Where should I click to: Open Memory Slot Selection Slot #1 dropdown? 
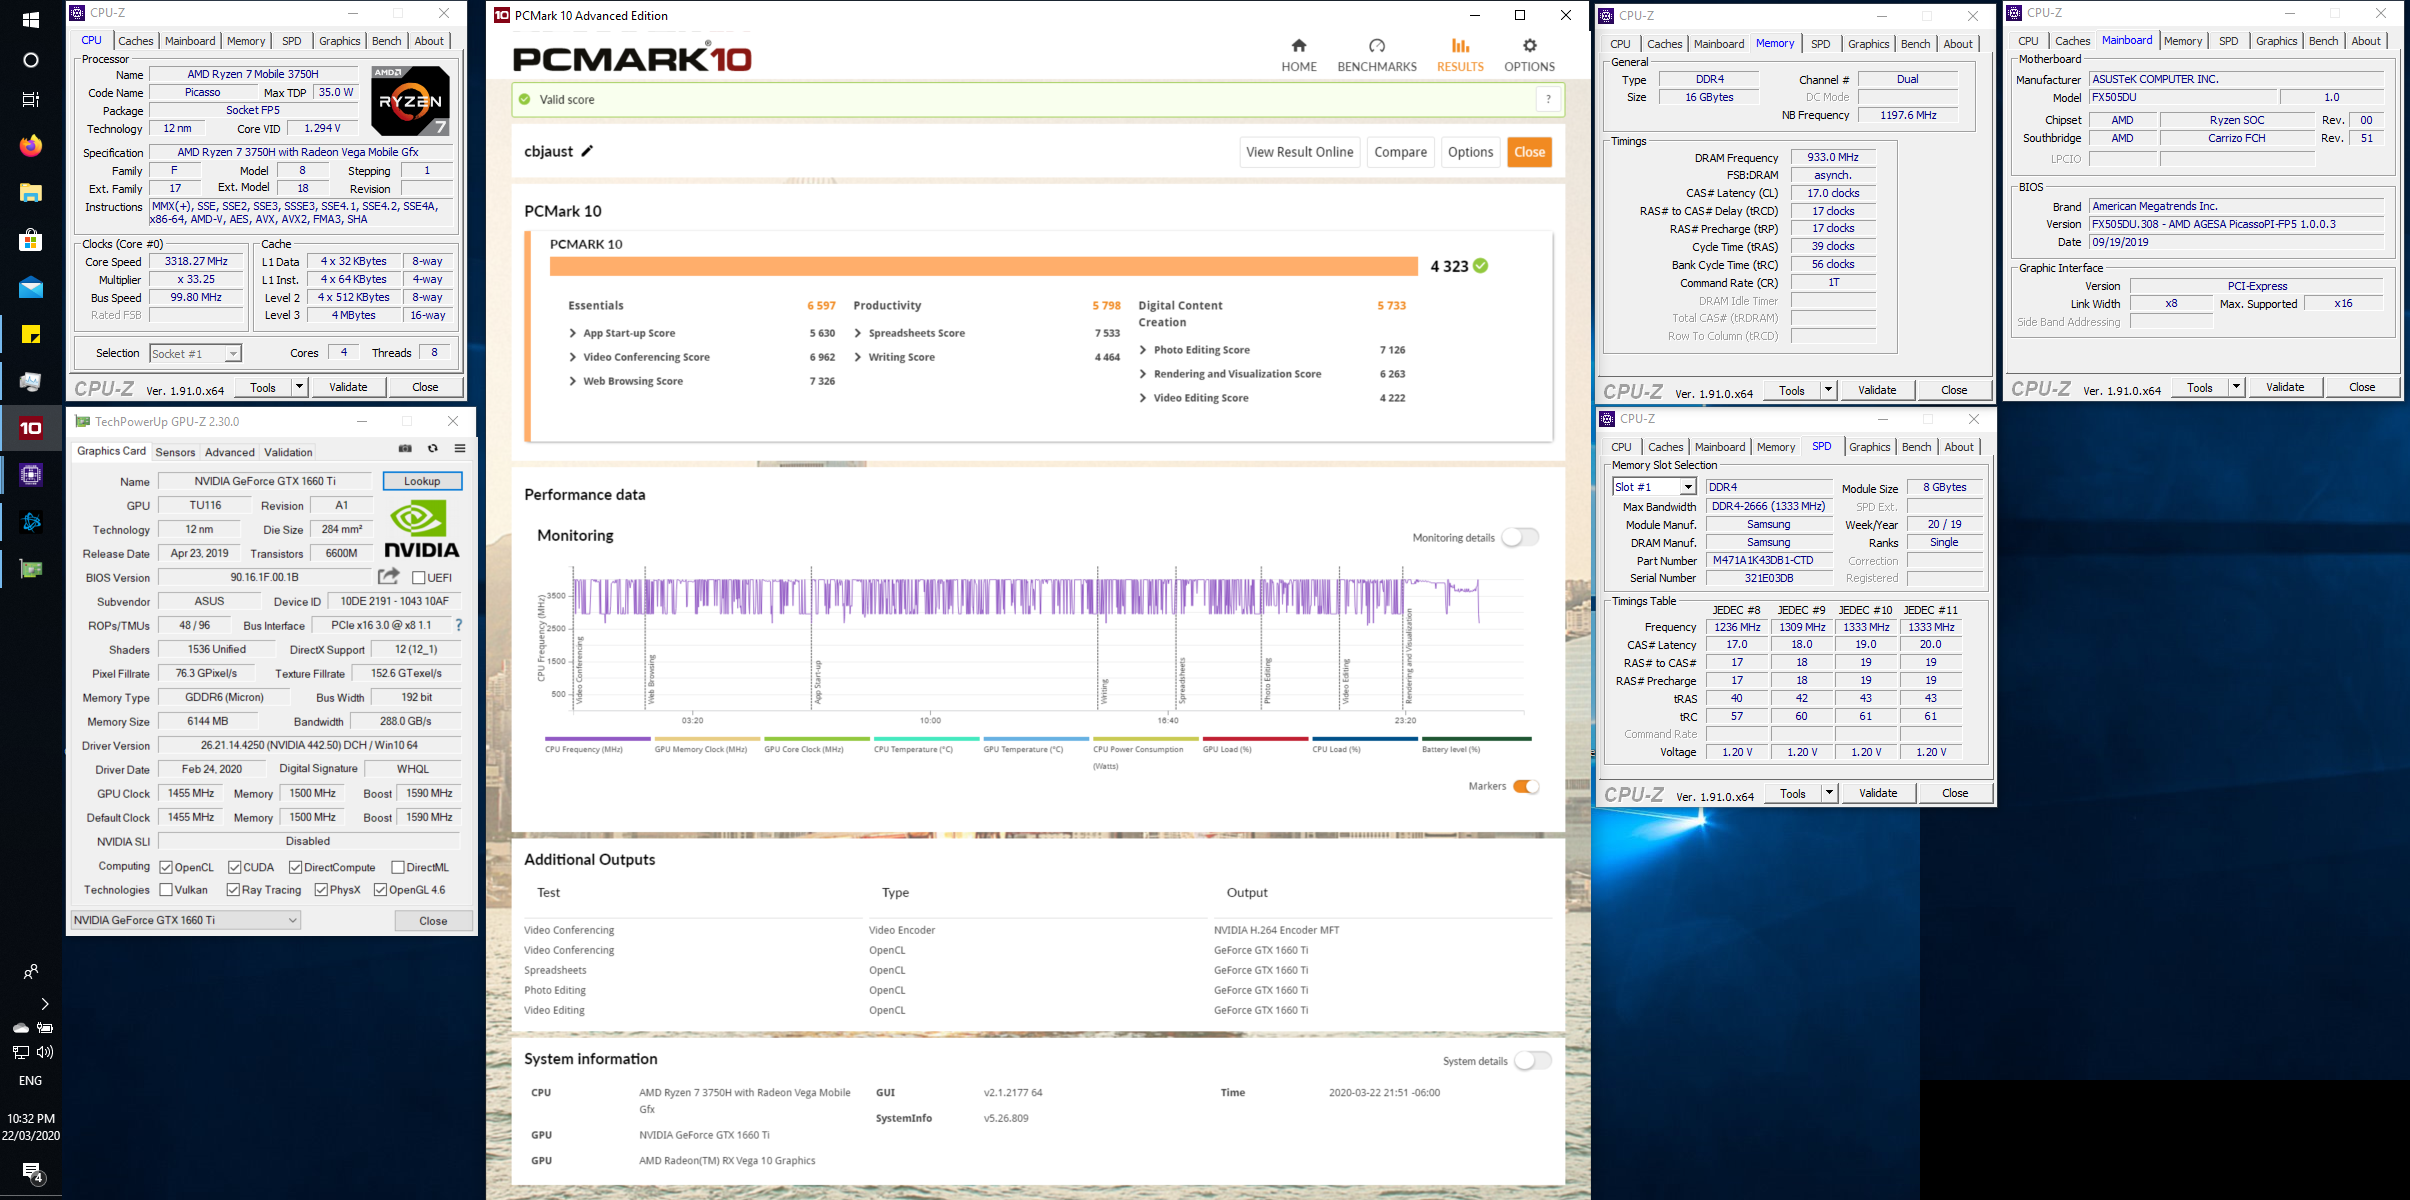click(1654, 487)
